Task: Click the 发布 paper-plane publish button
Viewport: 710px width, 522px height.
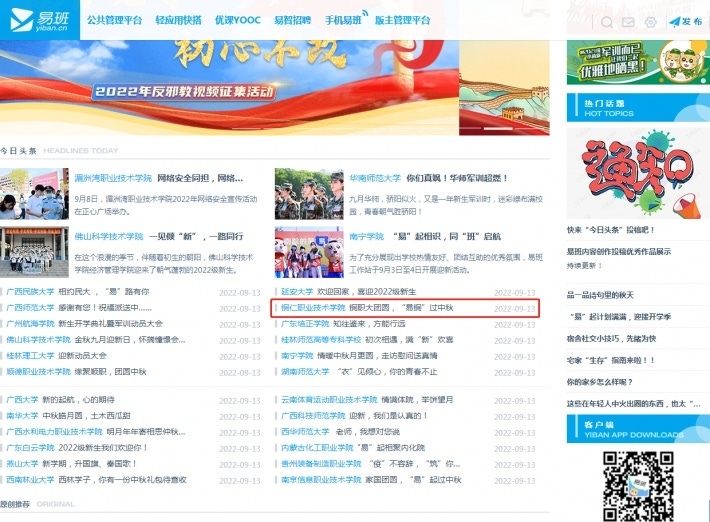Action: click(x=686, y=22)
